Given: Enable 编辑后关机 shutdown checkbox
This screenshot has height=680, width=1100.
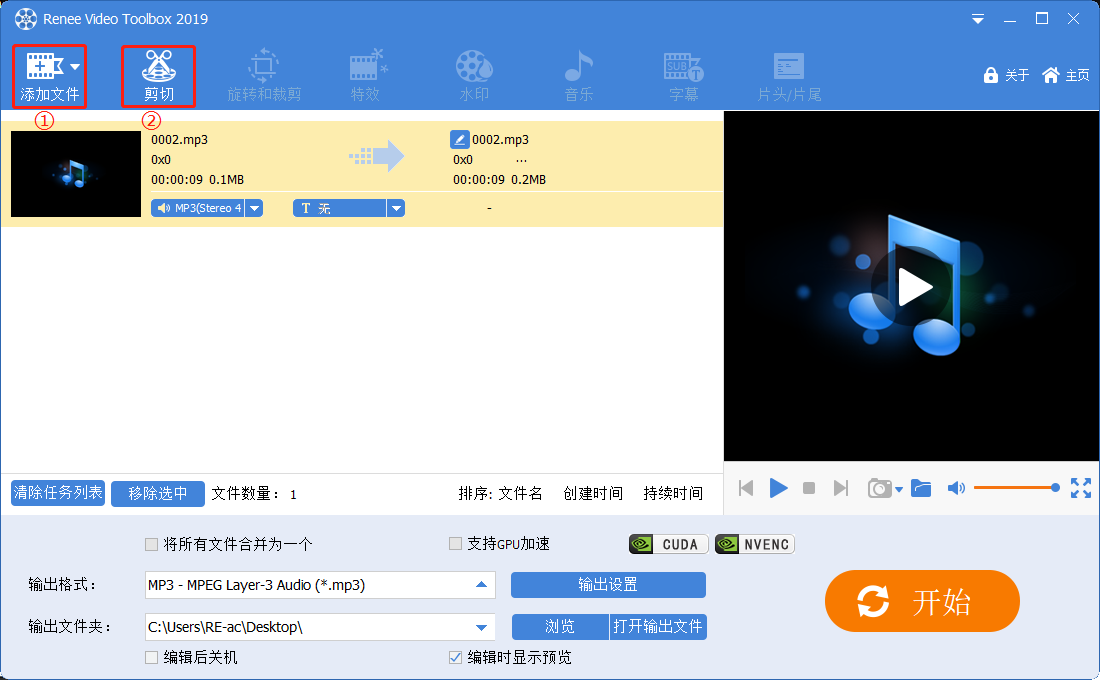Looking at the screenshot, I should pos(151,658).
